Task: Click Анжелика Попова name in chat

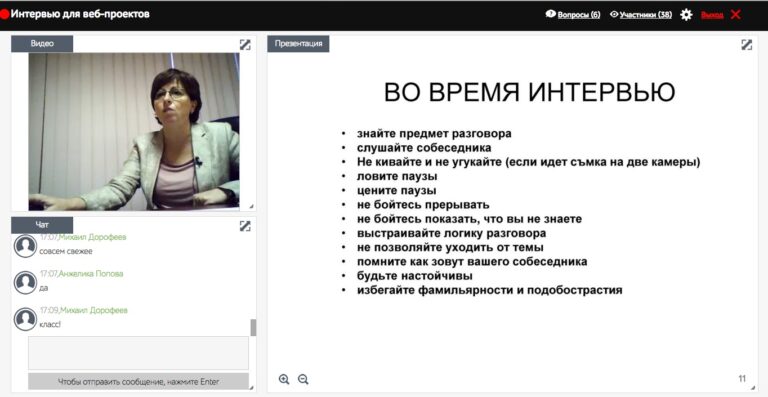Action: tap(91, 274)
